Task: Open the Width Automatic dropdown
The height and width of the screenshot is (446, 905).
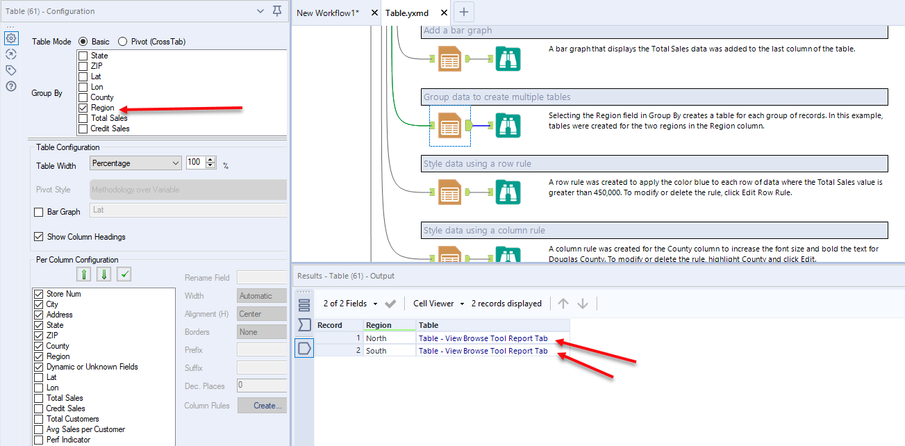Action: coord(262,296)
